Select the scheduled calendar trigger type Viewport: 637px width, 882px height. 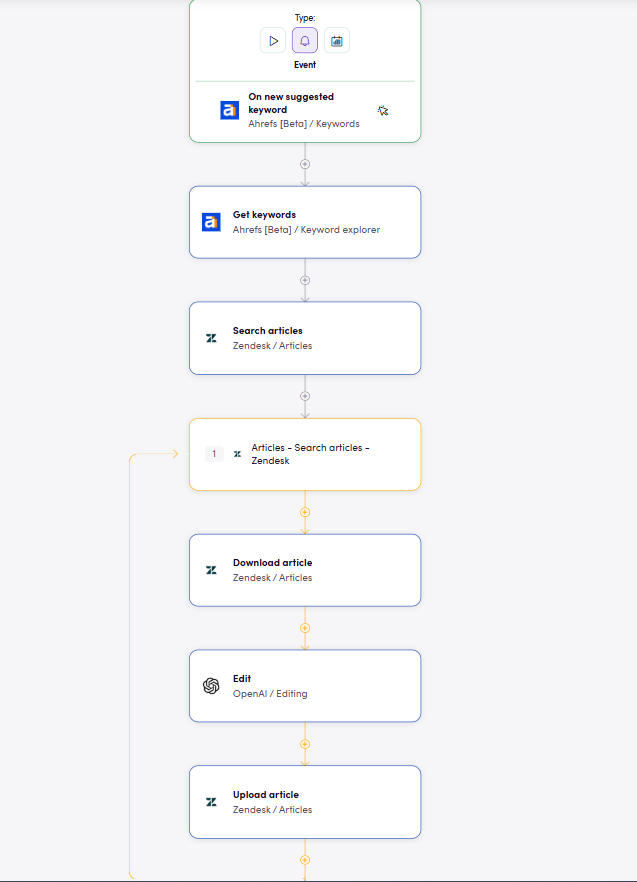[337, 40]
